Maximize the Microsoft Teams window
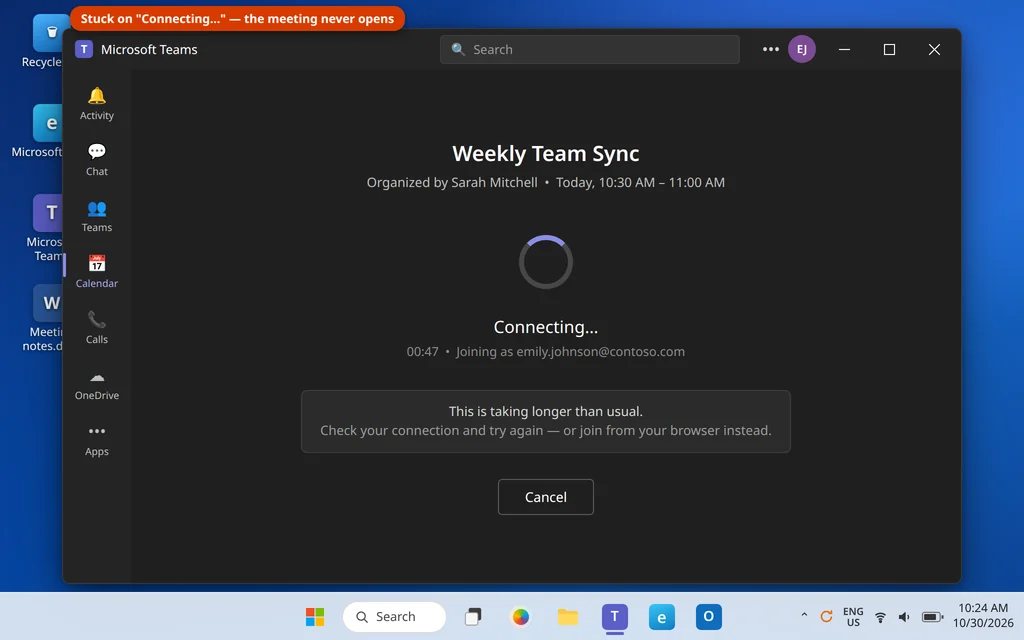 click(x=889, y=50)
